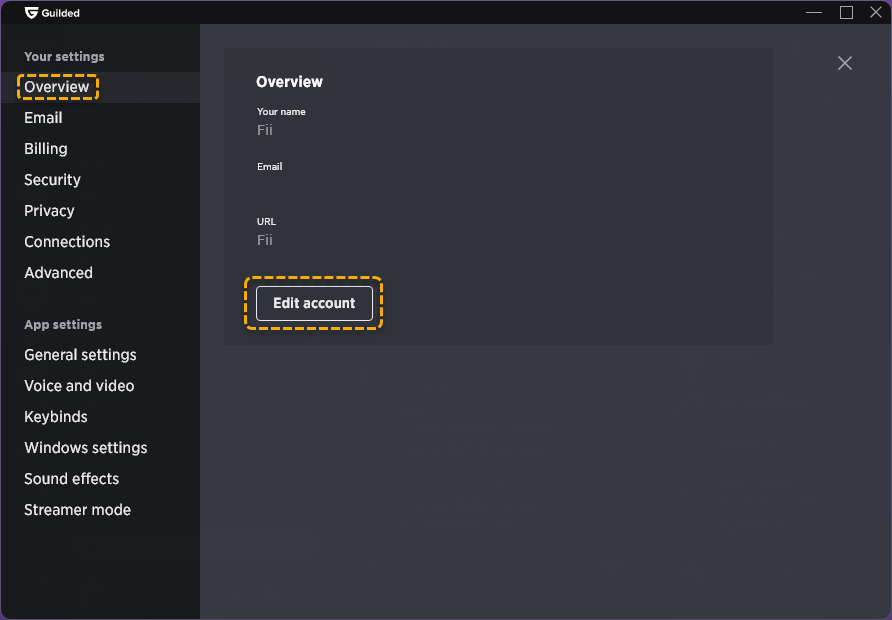Open Advanced settings
The height and width of the screenshot is (620, 892).
[59, 273]
